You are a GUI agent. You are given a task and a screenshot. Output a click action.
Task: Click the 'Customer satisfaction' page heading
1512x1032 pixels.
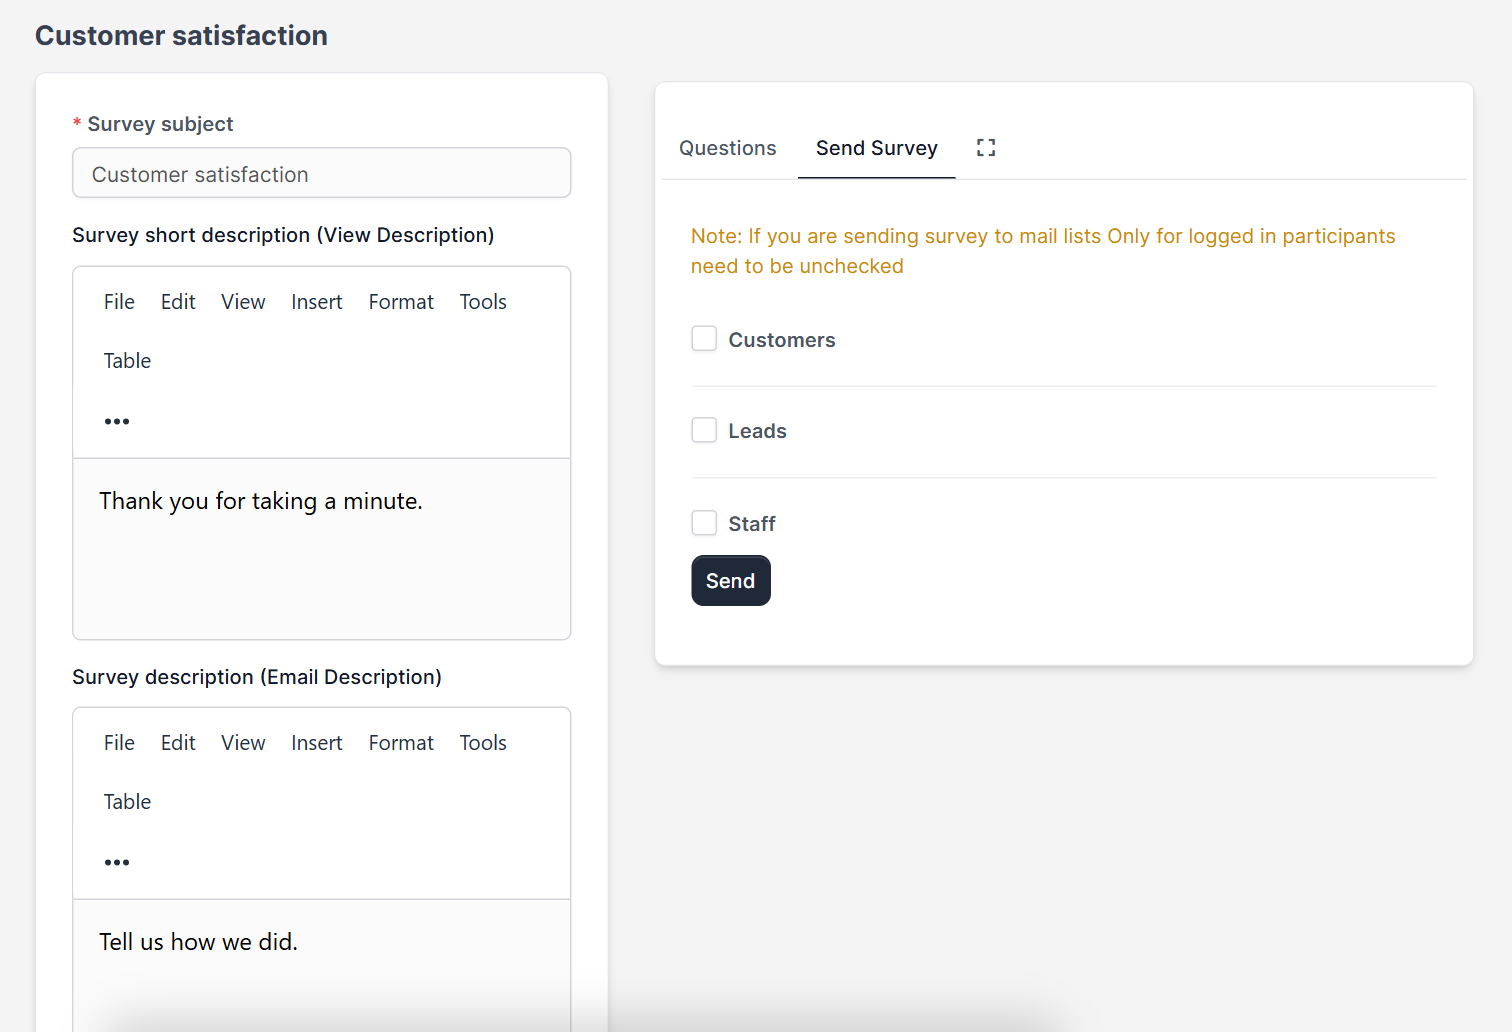[181, 36]
